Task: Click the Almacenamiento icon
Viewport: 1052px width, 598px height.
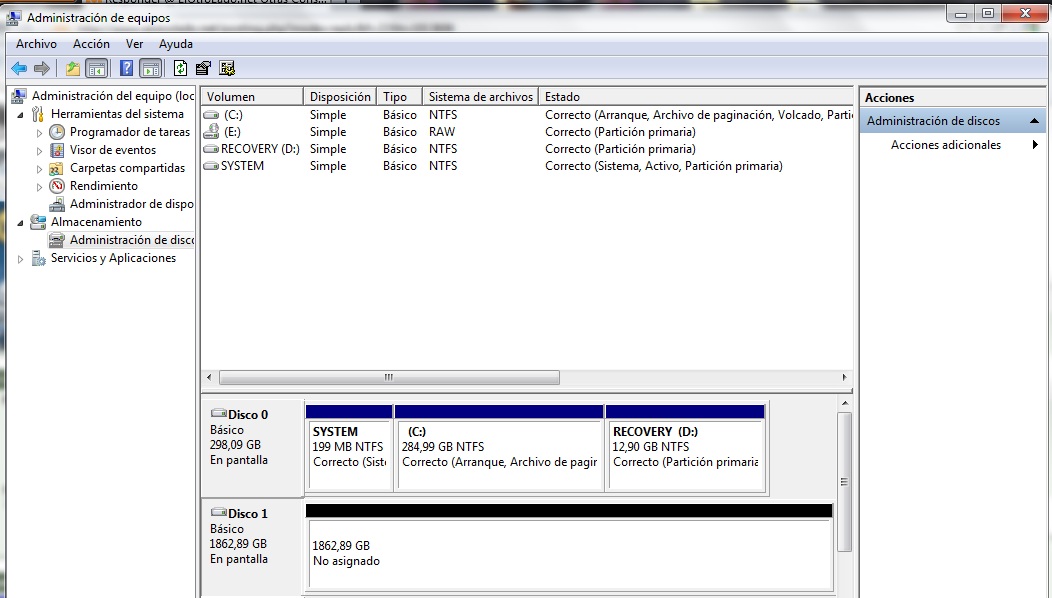Action: (x=38, y=221)
